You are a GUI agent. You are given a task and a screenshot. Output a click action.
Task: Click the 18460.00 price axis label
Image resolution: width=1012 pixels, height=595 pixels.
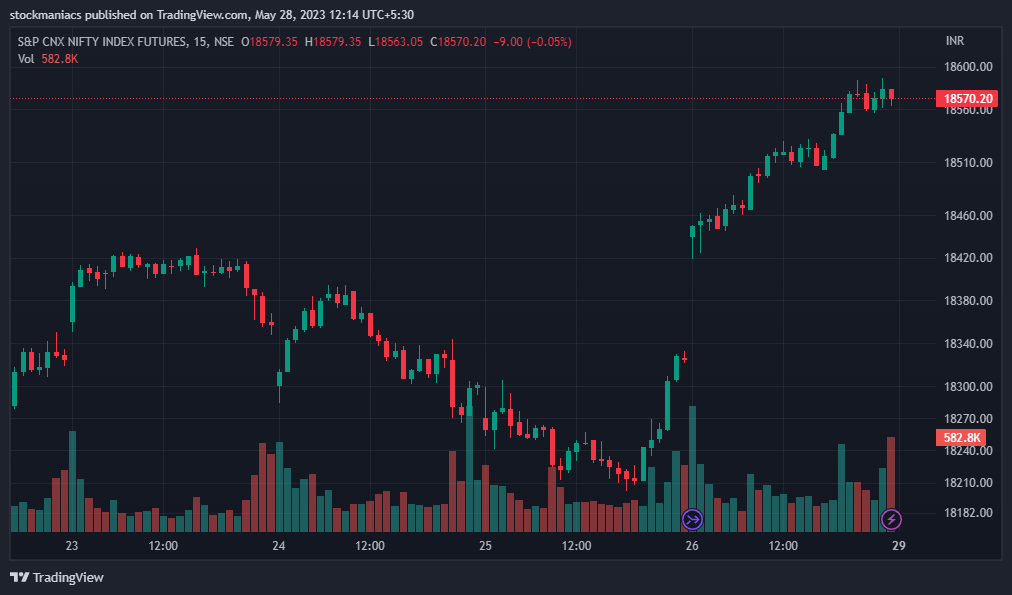[x=968, y=216]
